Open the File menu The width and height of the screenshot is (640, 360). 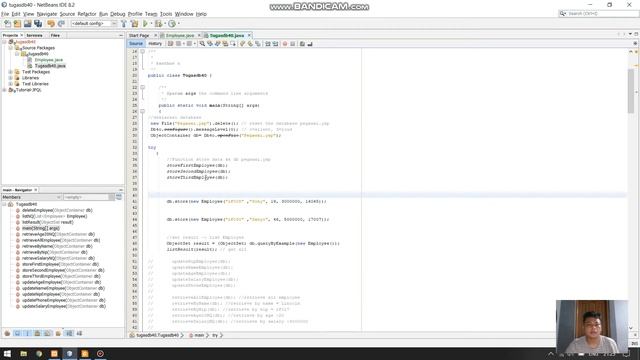(5, 14)
